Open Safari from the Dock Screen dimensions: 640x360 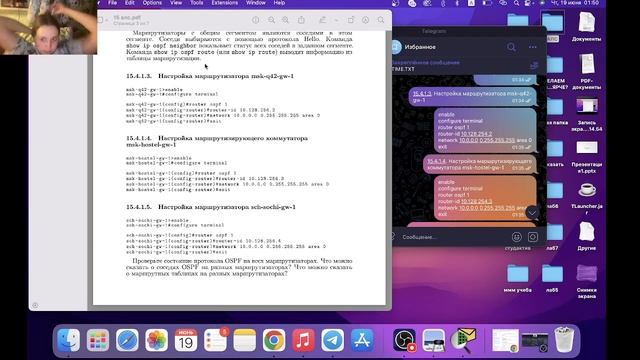click(x=127, y=340)
